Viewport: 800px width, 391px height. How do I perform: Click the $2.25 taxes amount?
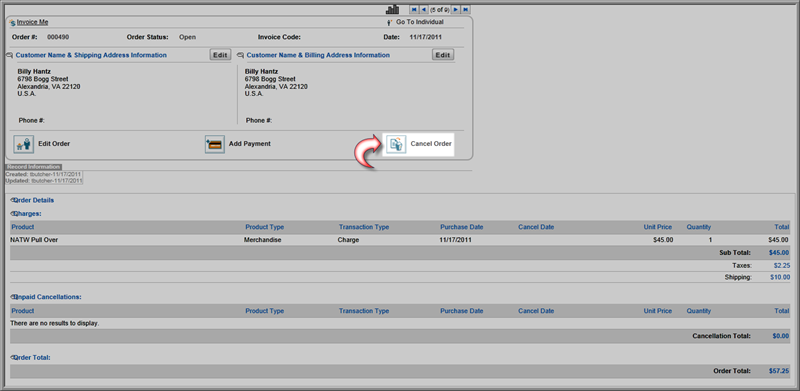point(782,265)
